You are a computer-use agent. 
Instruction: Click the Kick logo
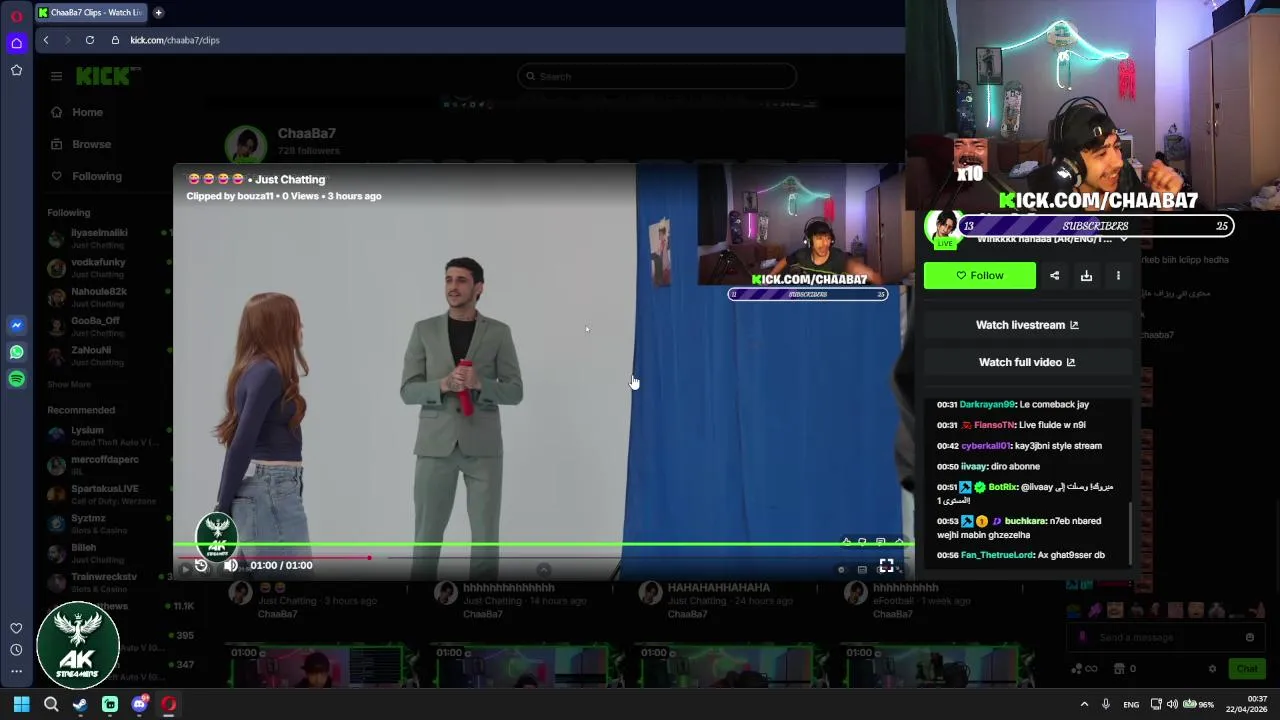pyautogui.click(x=108, y=76)
